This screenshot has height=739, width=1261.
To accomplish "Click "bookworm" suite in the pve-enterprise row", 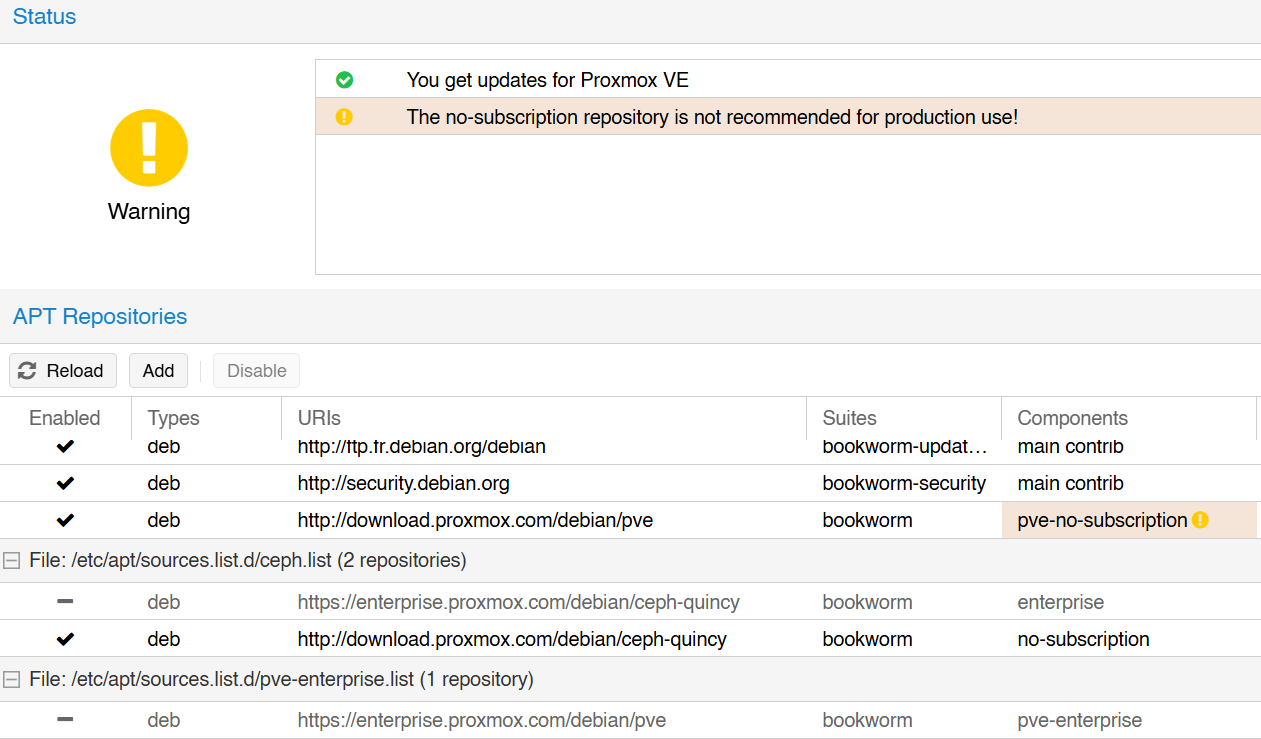I will [868, 720].
